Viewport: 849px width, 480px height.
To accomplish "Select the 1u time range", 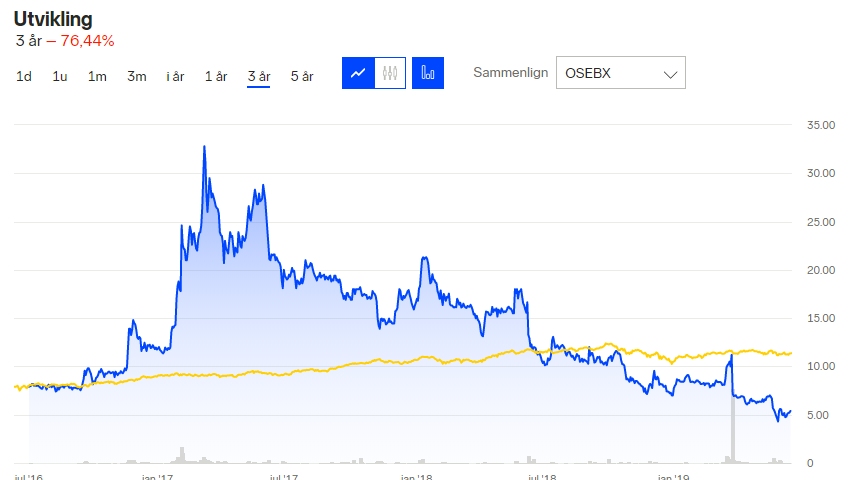I will tap(60, 77).
